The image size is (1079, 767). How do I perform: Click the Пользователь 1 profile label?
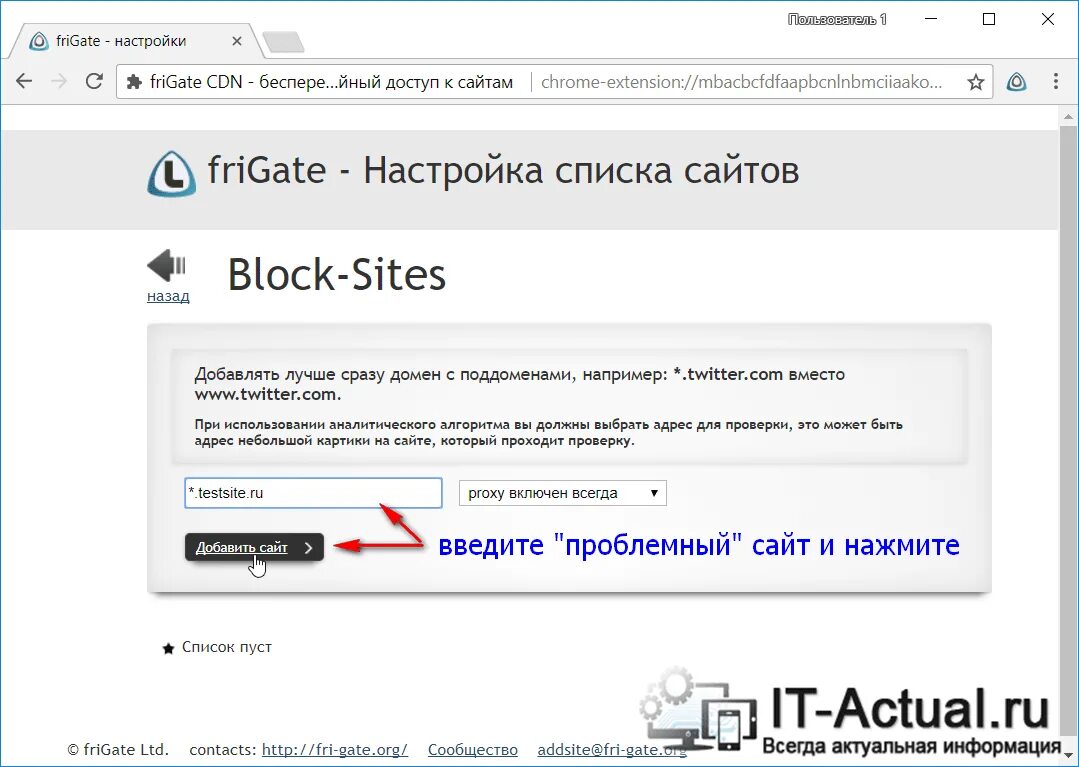tap(837, 20)
